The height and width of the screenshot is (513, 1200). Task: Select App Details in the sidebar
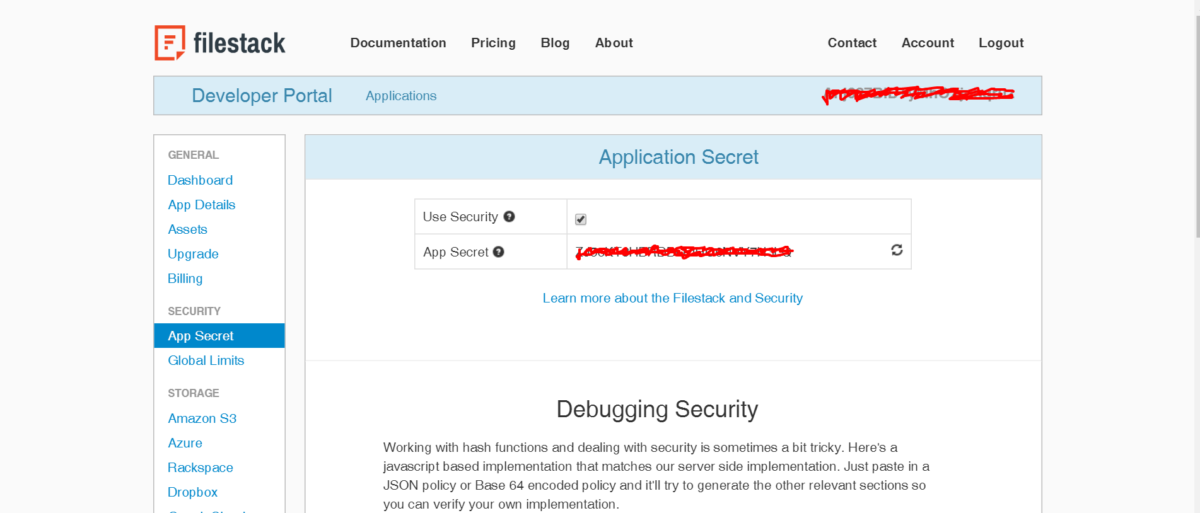tap(202, 205)
